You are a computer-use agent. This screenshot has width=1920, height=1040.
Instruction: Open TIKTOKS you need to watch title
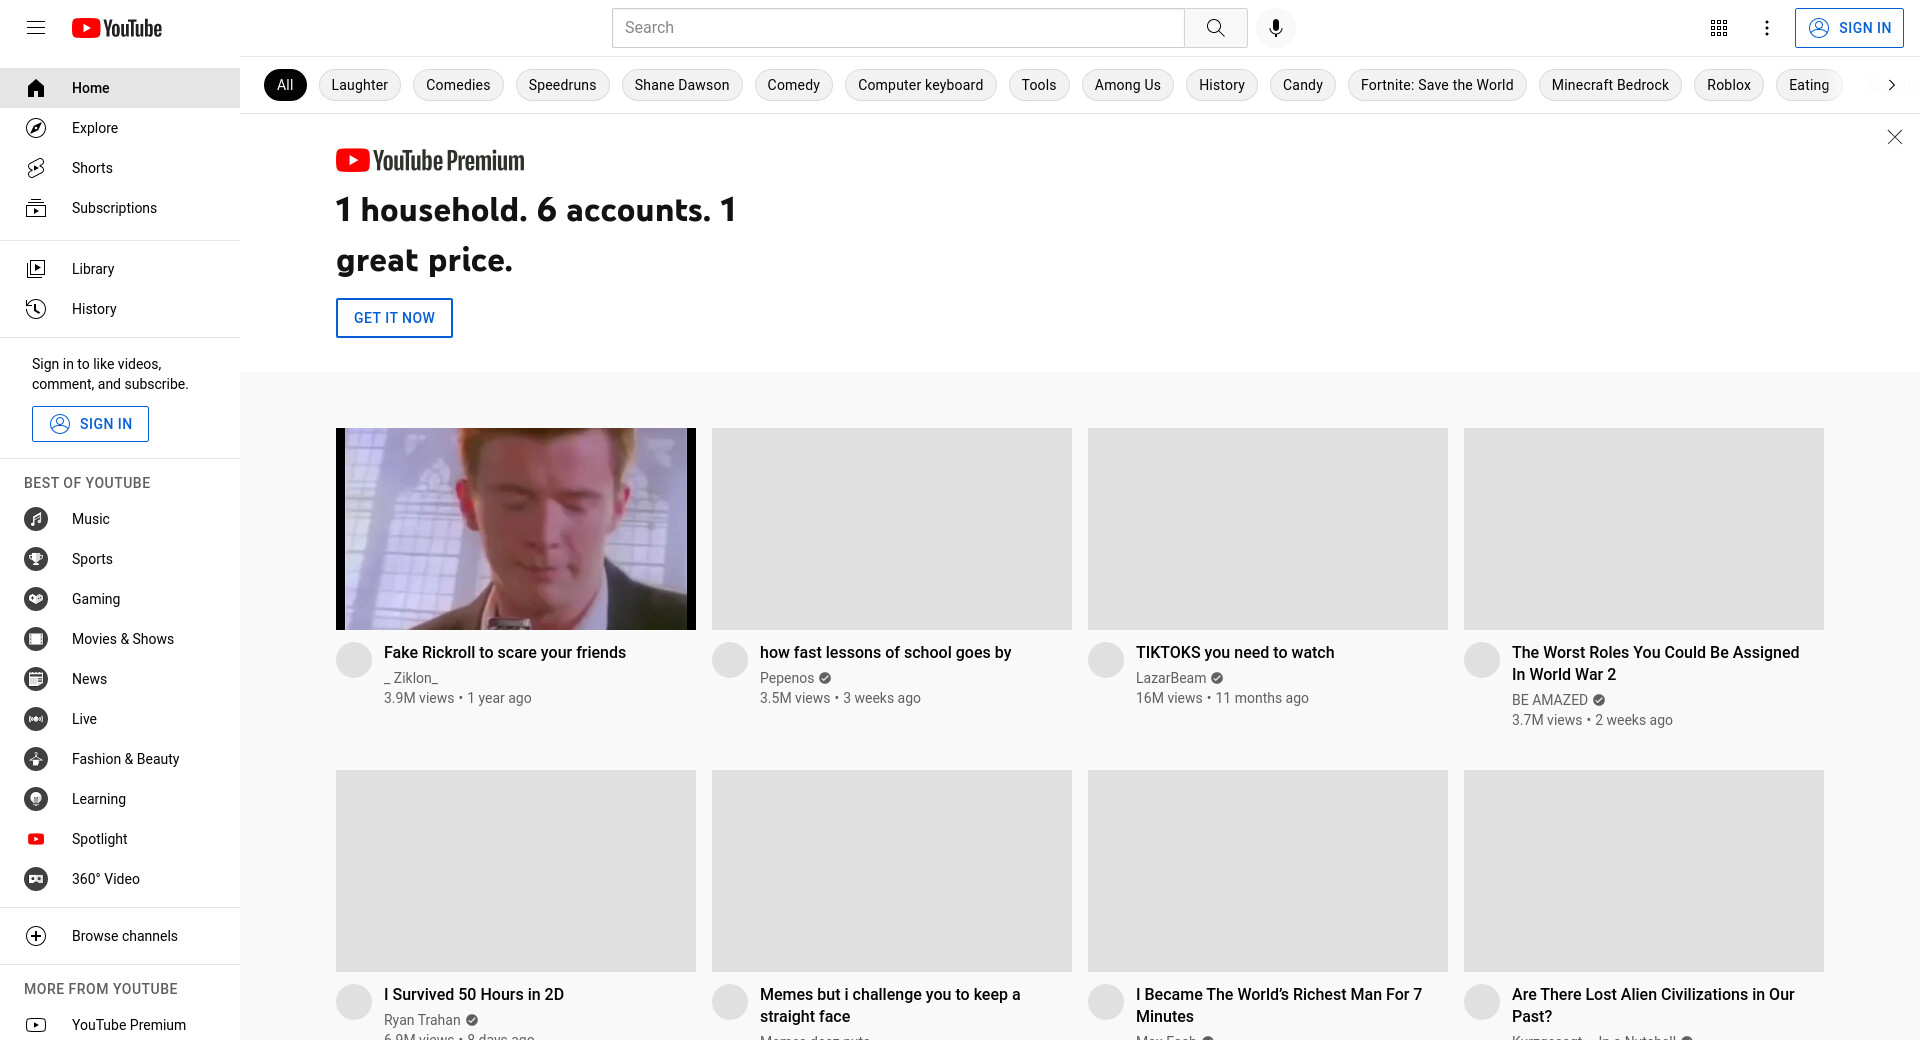tap(1235, 652)
